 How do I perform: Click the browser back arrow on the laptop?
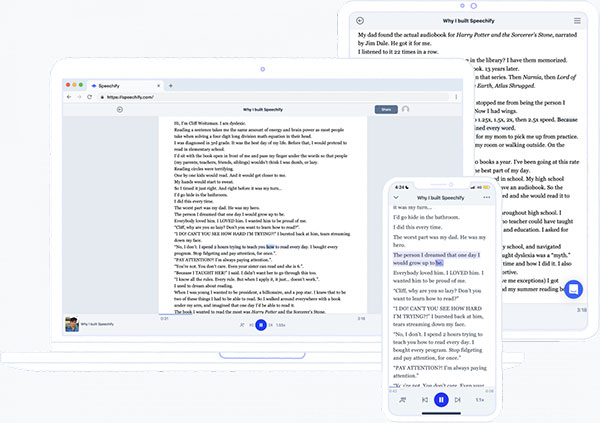click(x=69, y=97)
